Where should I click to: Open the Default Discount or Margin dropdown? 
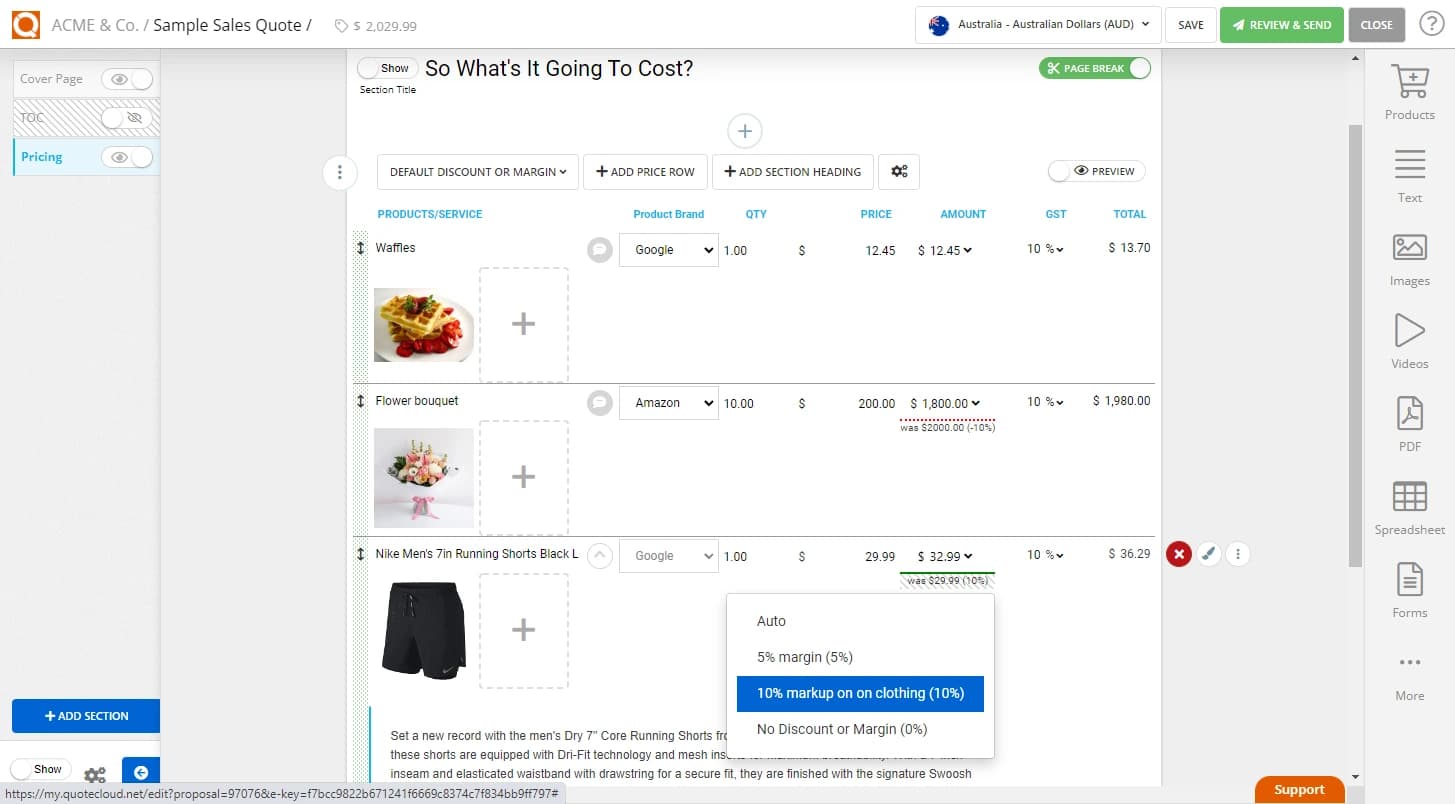(477, 171)
